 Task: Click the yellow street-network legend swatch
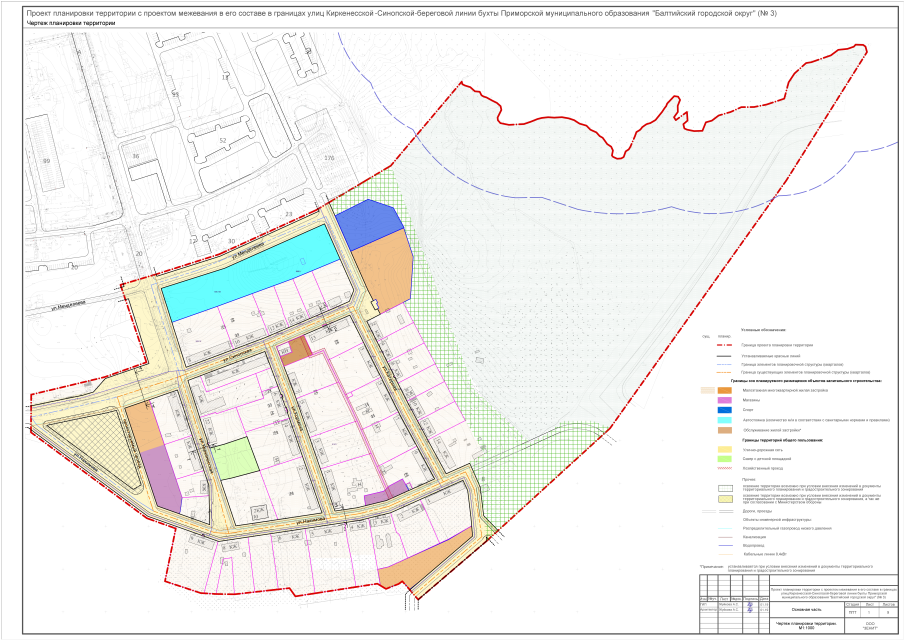[x=725, y=449]
